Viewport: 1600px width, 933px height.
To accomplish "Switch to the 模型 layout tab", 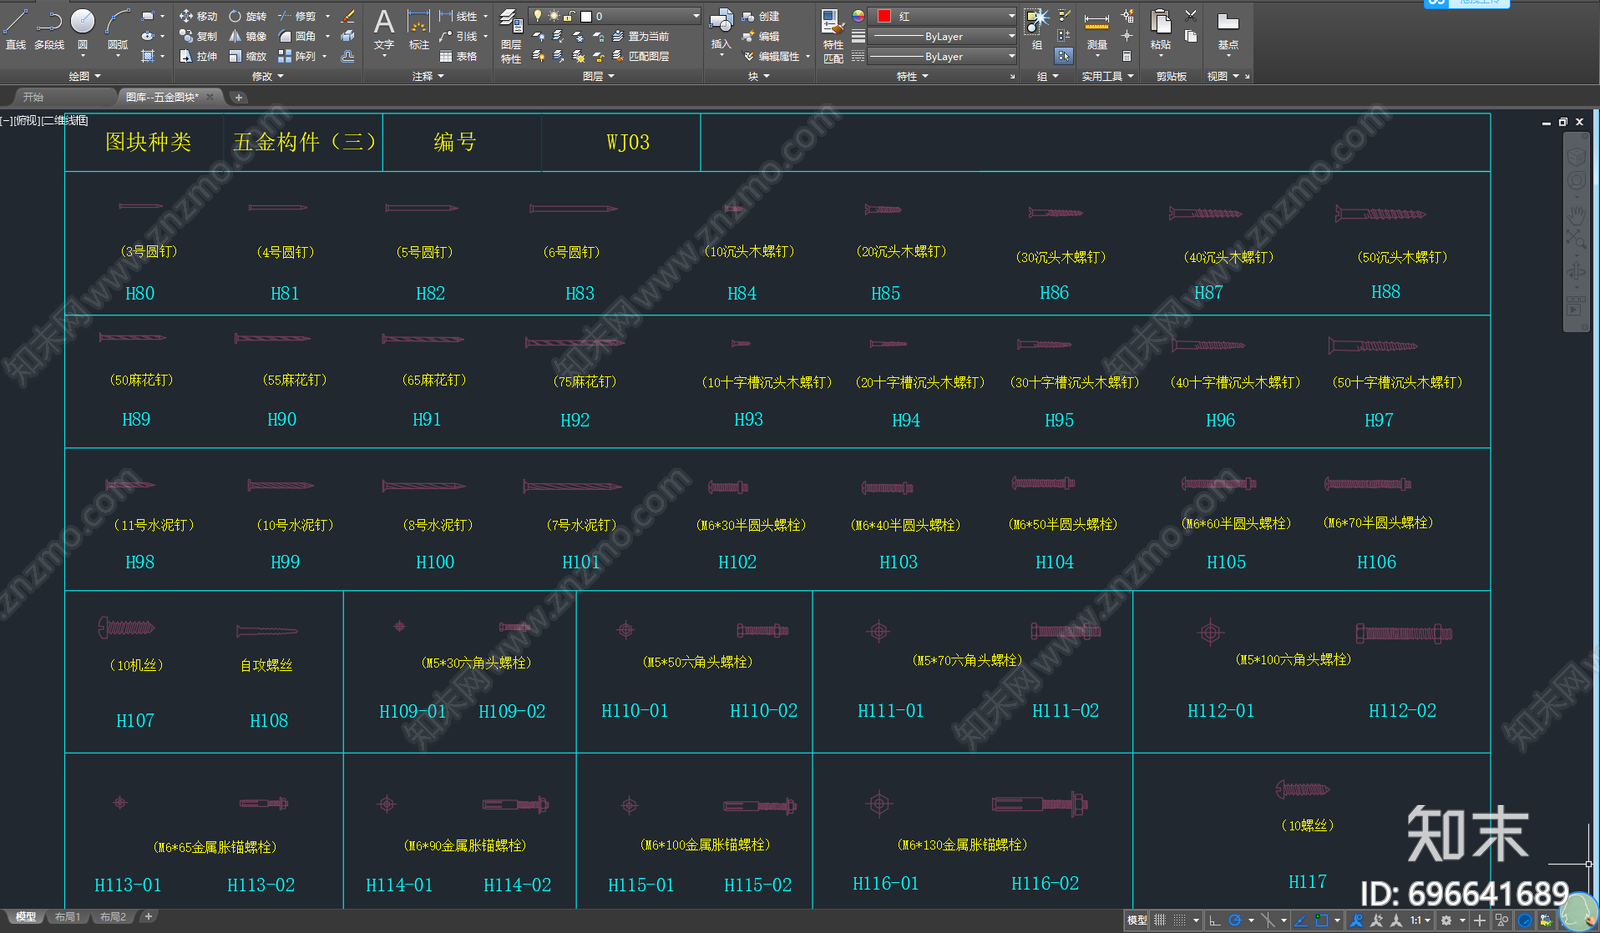I will pos(25,917).
